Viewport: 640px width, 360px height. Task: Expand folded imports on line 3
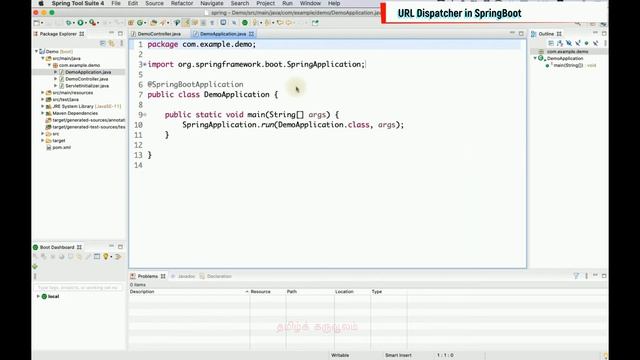click(x=144, y=64)
